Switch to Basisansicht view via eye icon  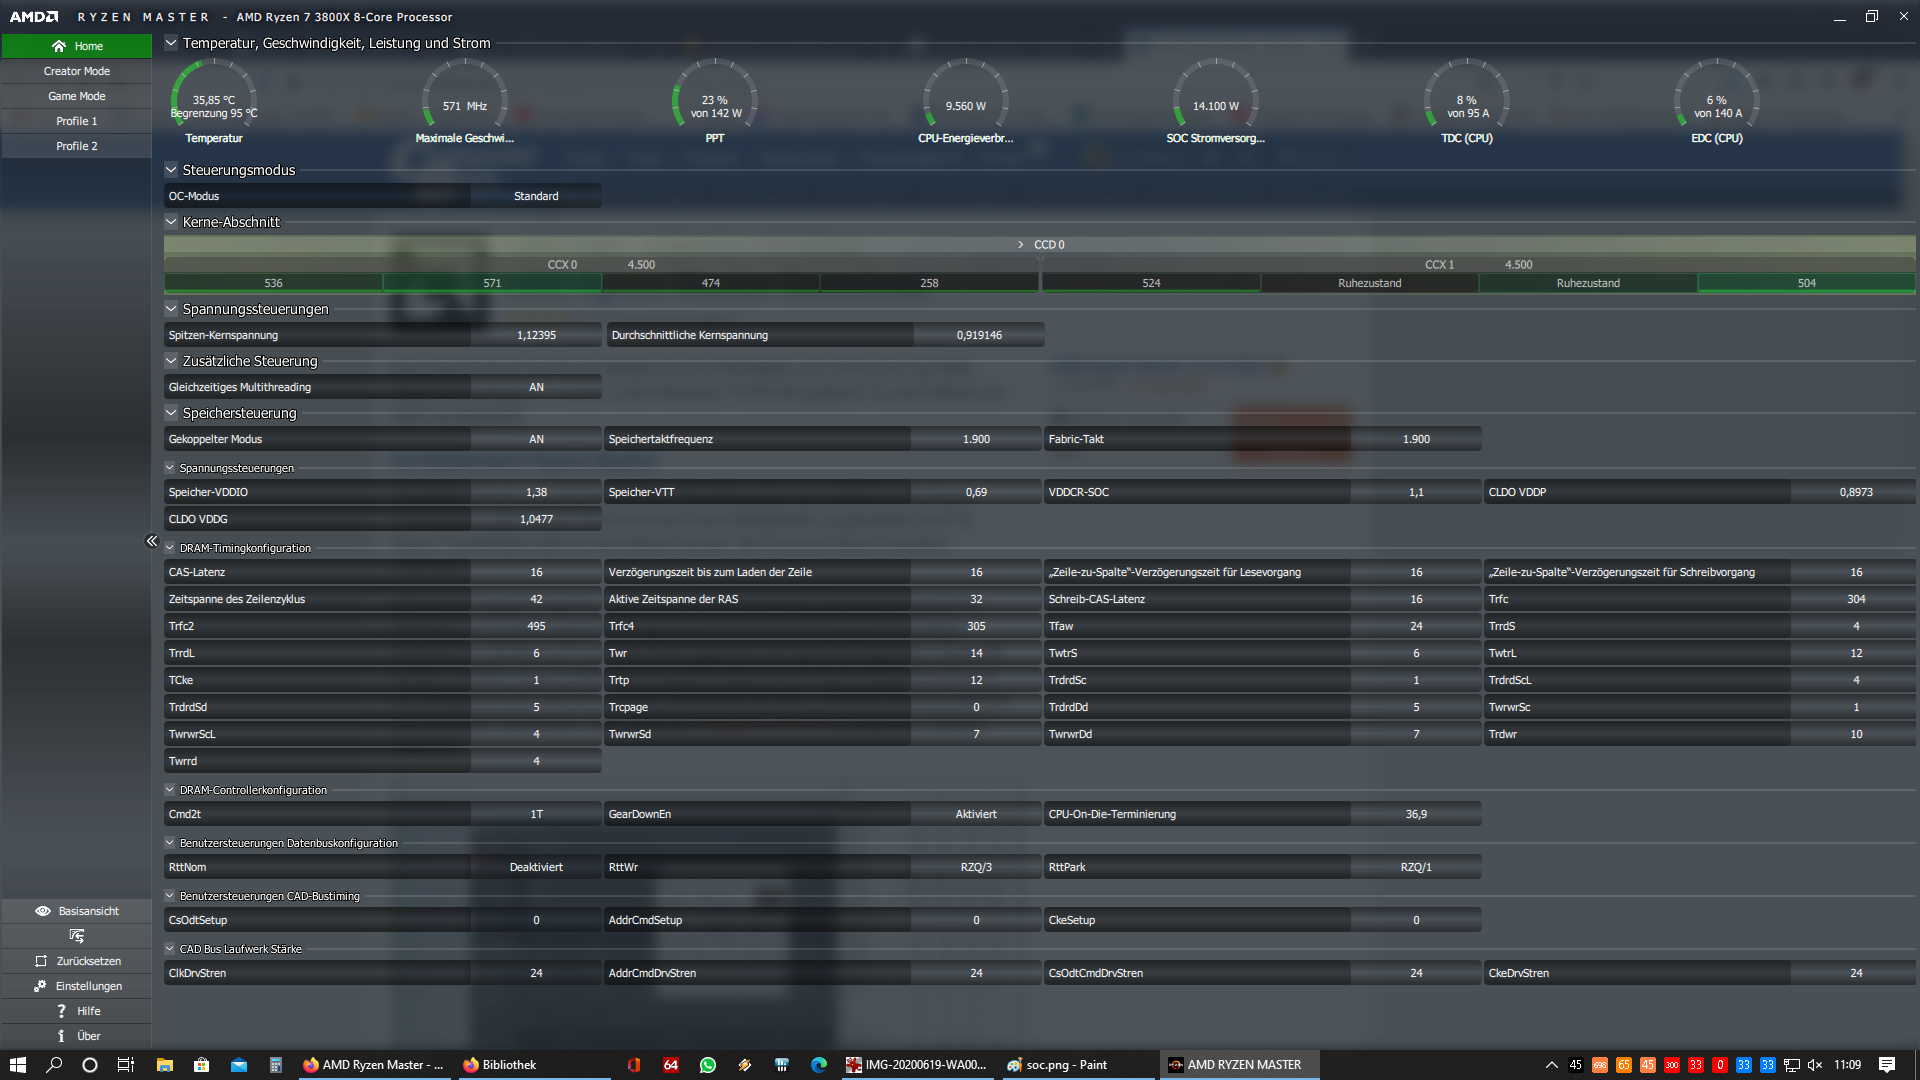click(43, 911)
